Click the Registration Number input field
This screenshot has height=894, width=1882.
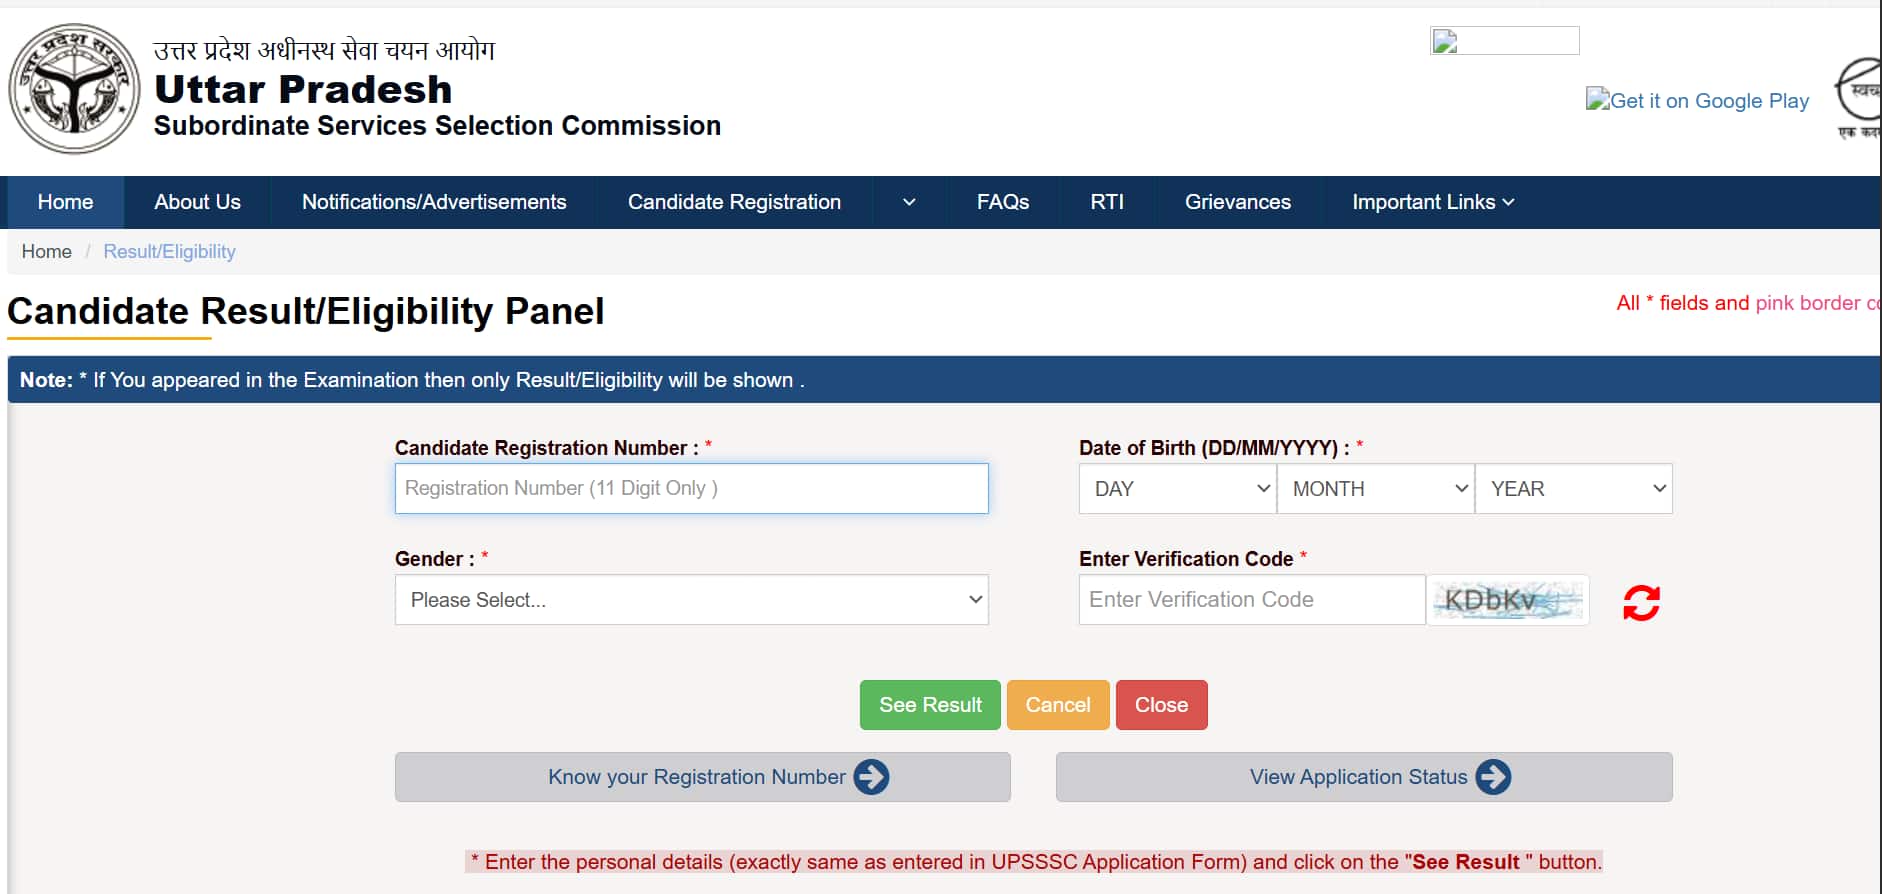pos(691,488)
